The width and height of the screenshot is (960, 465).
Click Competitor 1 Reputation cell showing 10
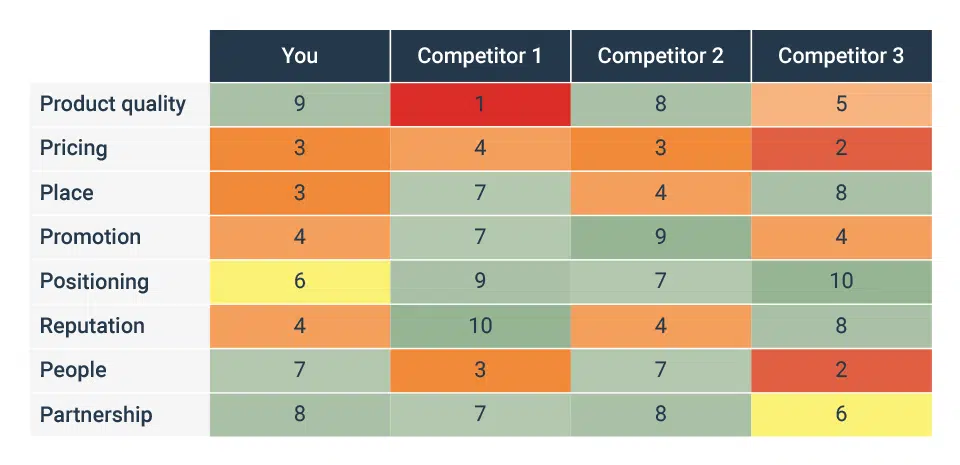click(480, 326)
